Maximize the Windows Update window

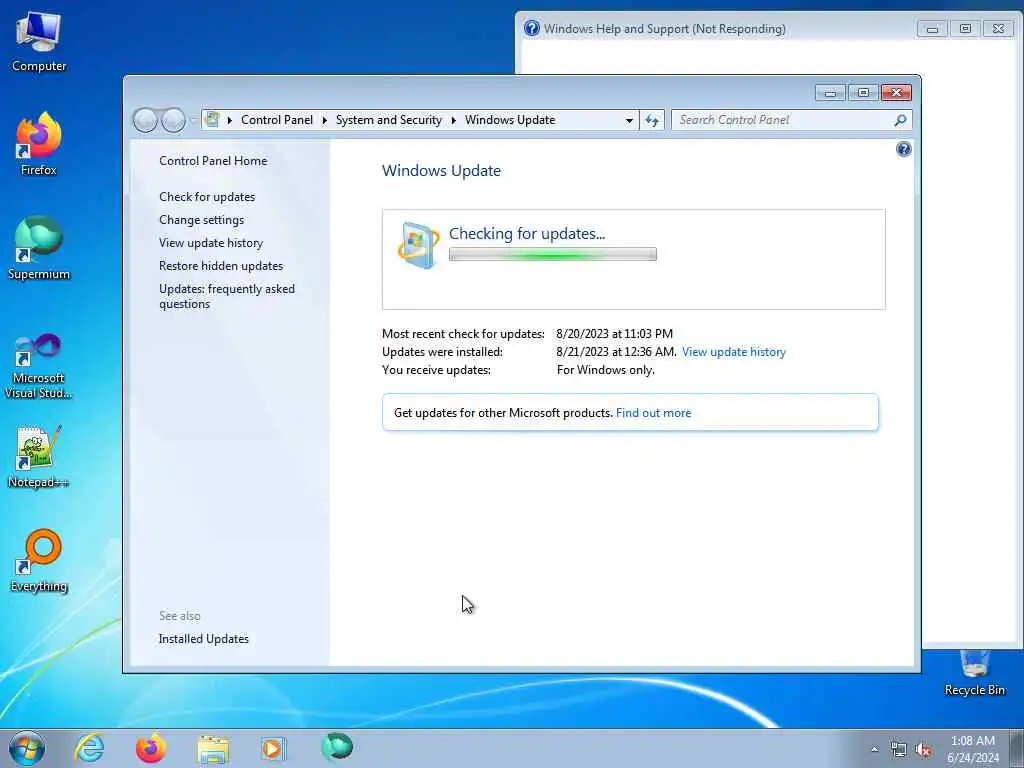(863, 93)
